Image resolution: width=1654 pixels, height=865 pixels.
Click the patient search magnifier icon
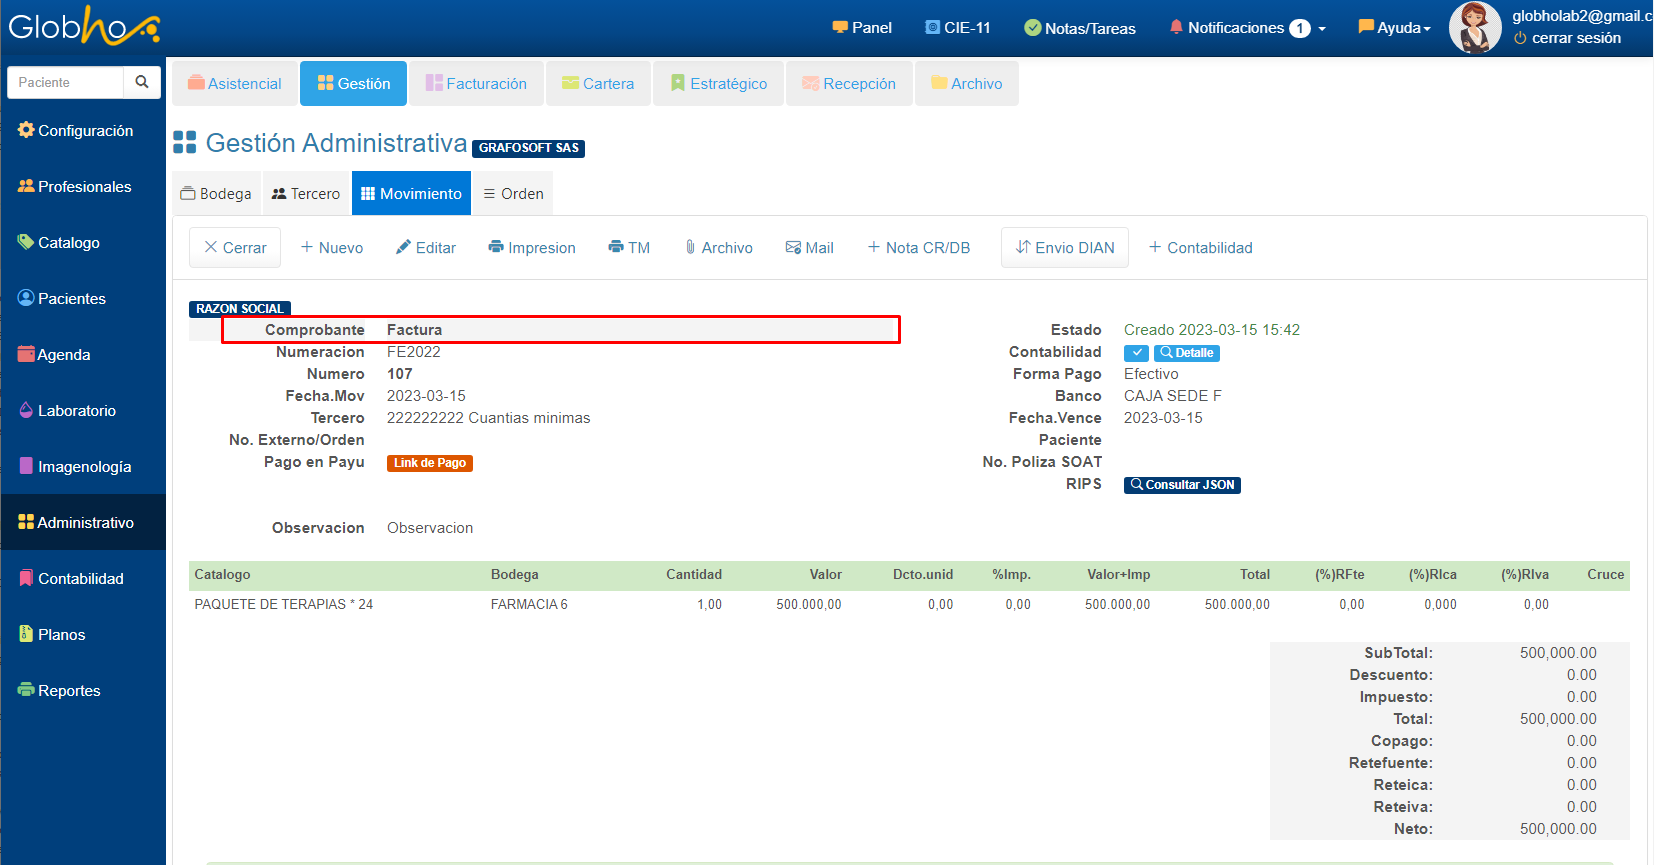(x=142, y=82)
